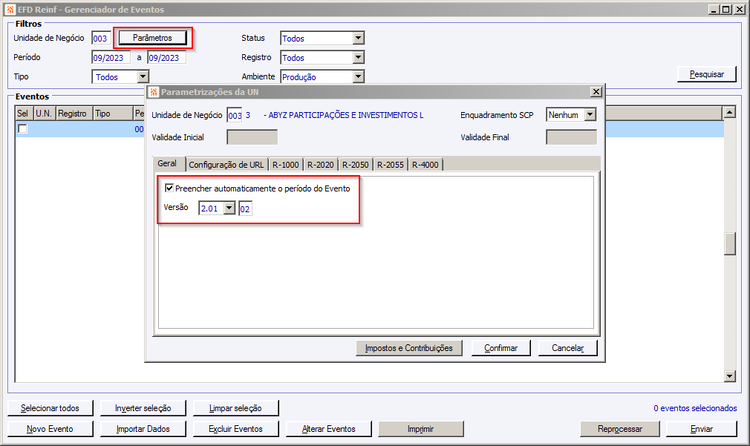Confirm the parametrization with Confirmar
The width and height of the screenshot is (750, 446).
point(501,348)
